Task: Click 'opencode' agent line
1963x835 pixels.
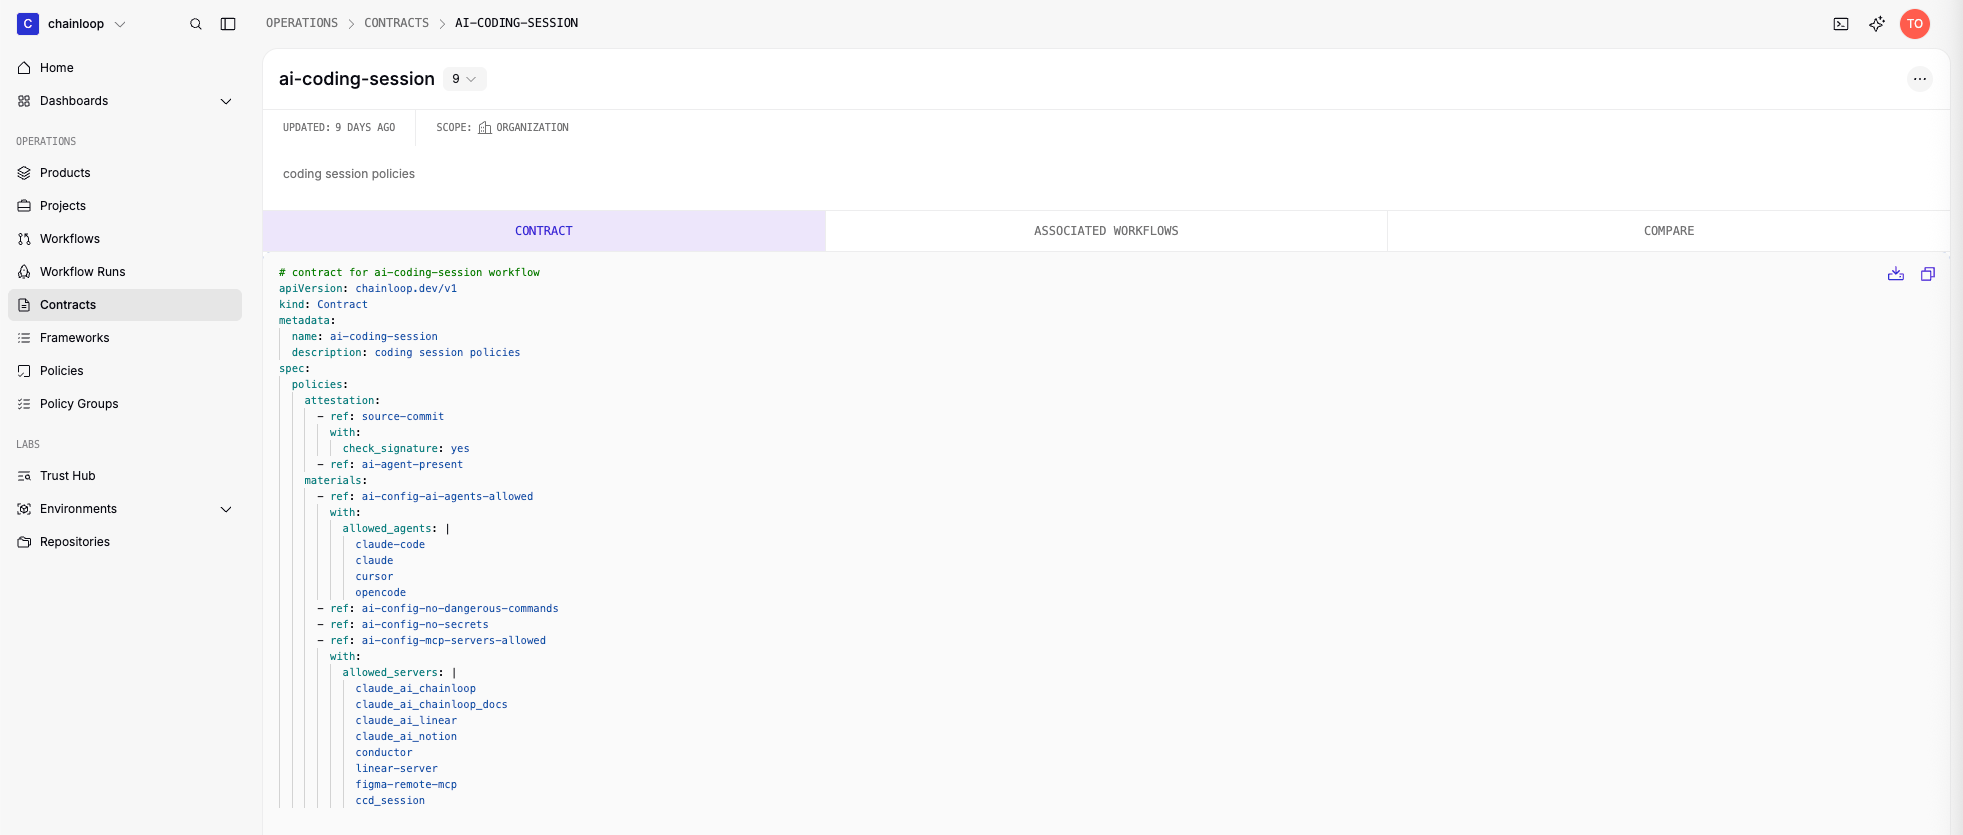Action: click(x=380, y=593)
